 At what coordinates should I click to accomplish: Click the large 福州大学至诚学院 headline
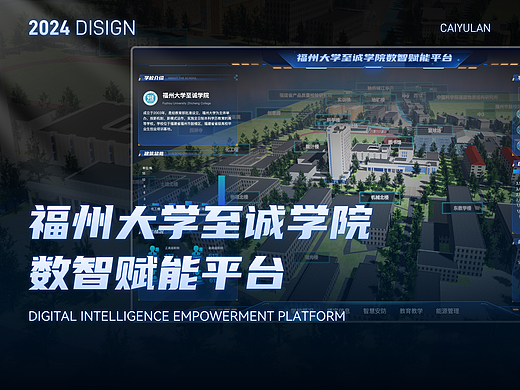pos(200,222)
